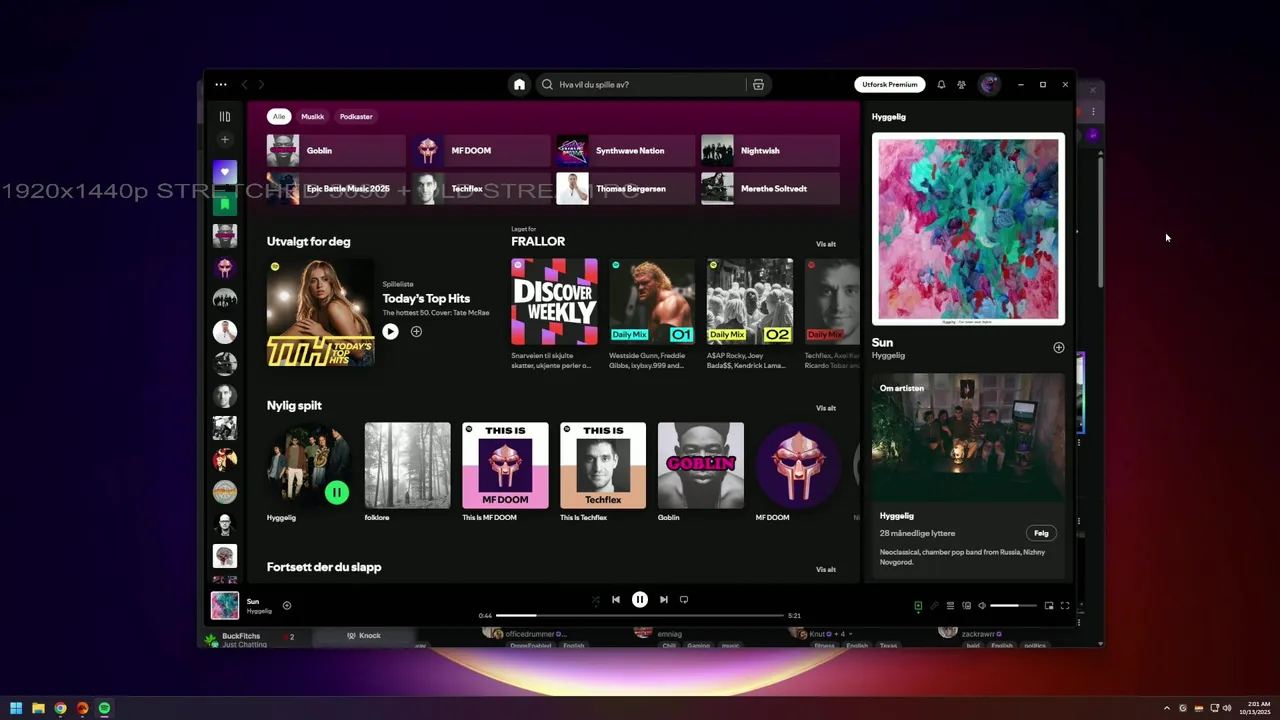
Task: Click the search field Hva vil du spille av
Action: (640, 85)
